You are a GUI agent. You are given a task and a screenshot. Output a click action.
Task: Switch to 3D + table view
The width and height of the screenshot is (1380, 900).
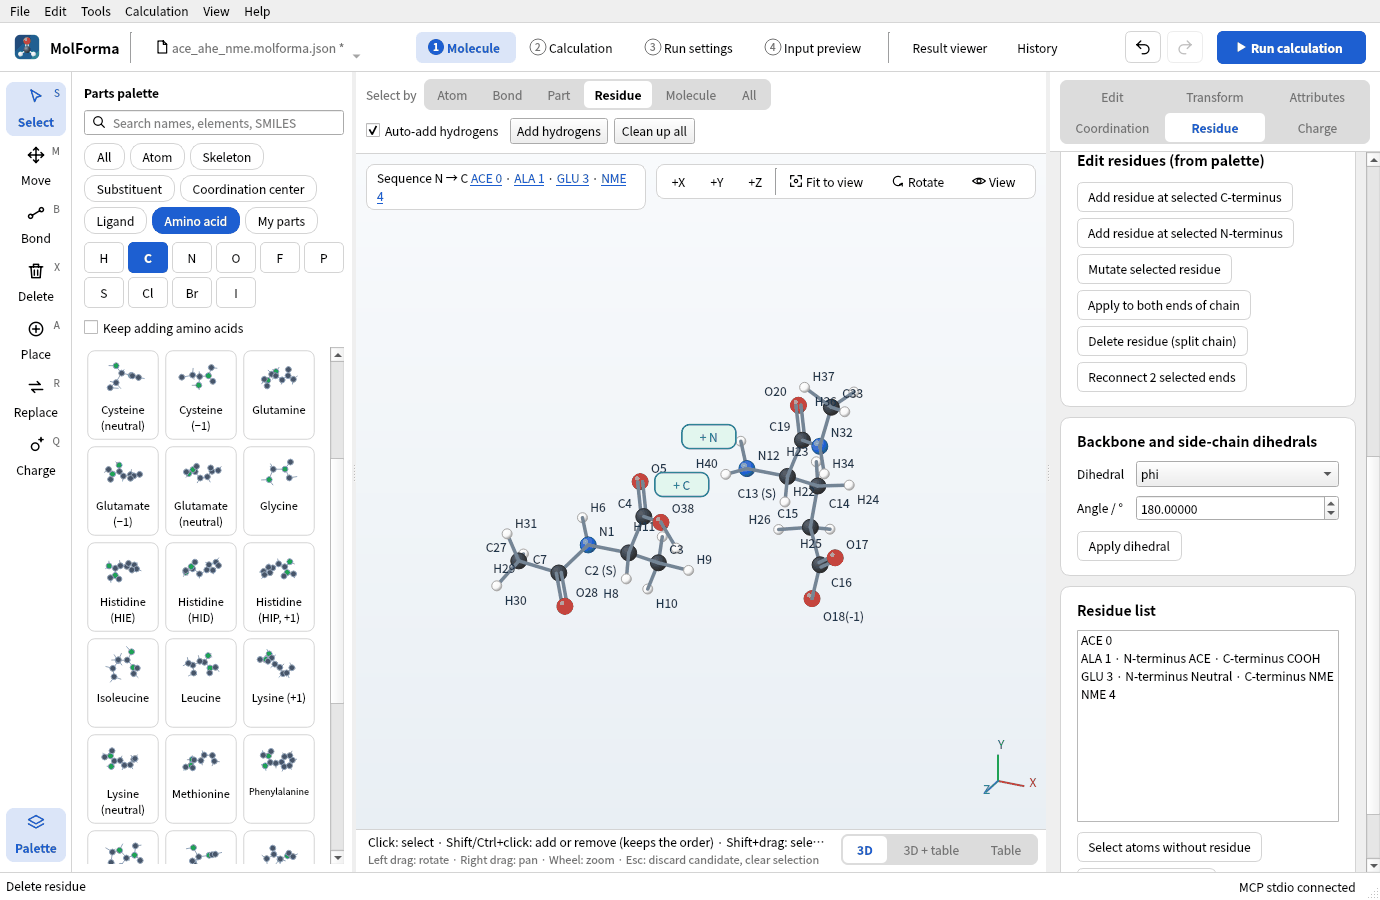tap(931, 850)
